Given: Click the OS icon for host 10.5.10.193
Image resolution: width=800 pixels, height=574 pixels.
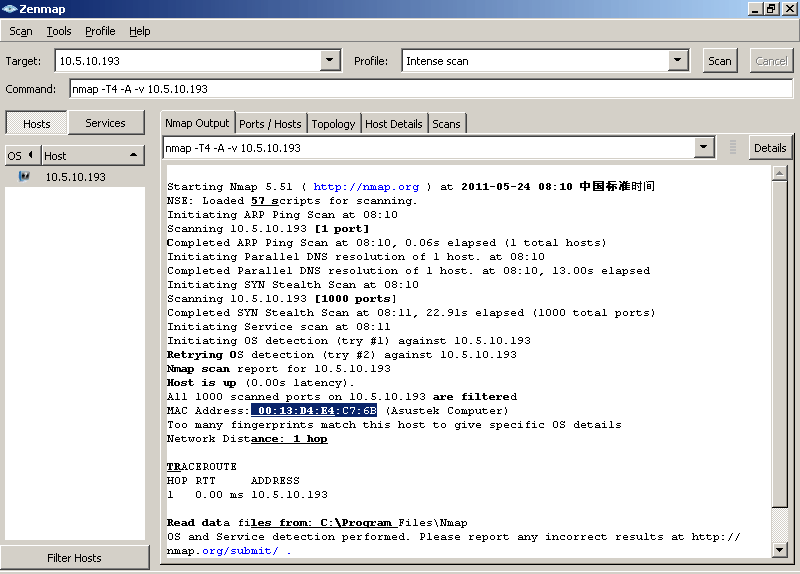Looking at the screenshot, I should (x=23, y=177).
